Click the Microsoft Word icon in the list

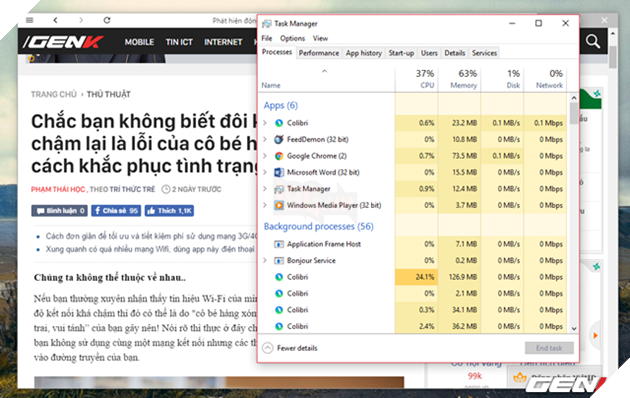point(279,172)
